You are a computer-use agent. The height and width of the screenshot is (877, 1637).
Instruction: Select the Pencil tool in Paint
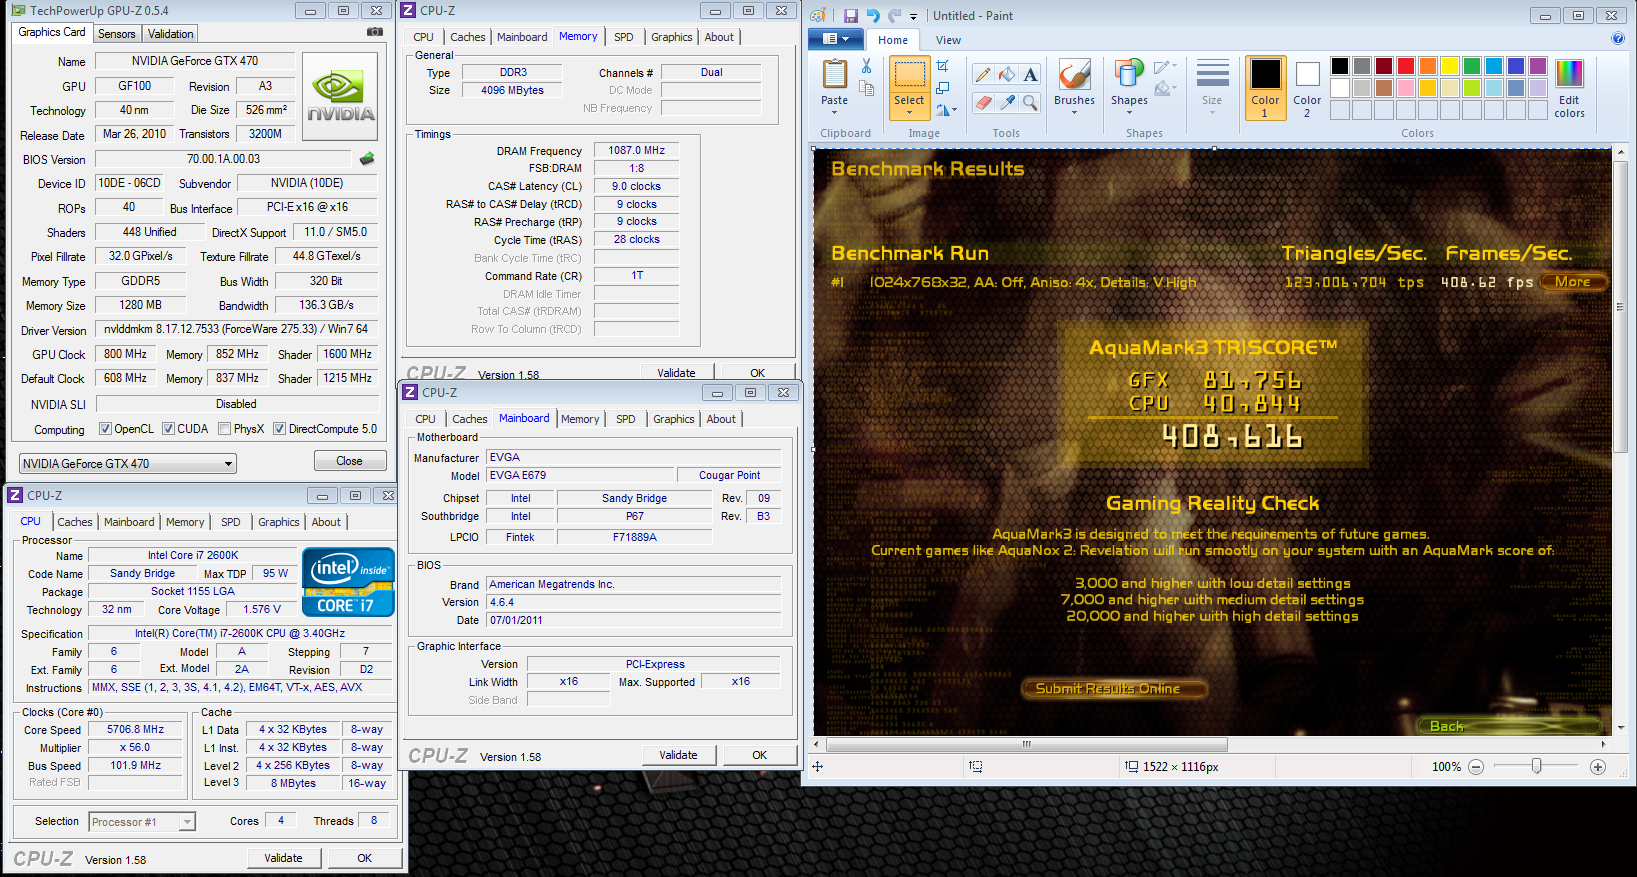(983, 74)
